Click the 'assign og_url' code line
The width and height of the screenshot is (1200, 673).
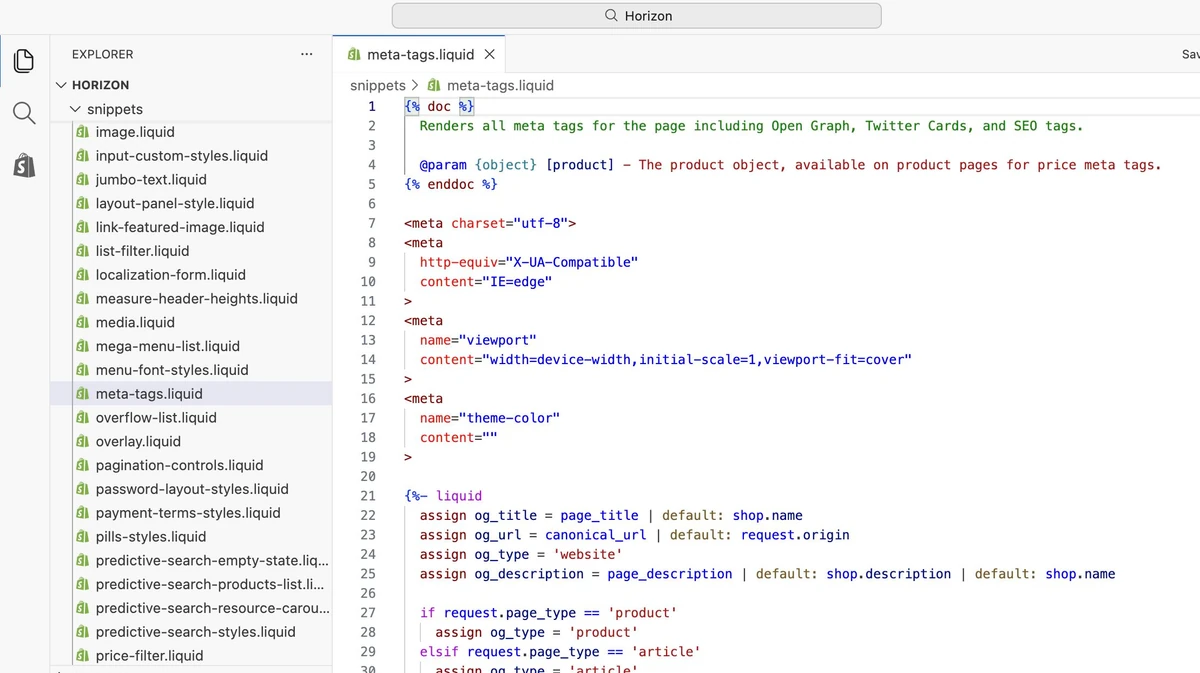(634, 535)
